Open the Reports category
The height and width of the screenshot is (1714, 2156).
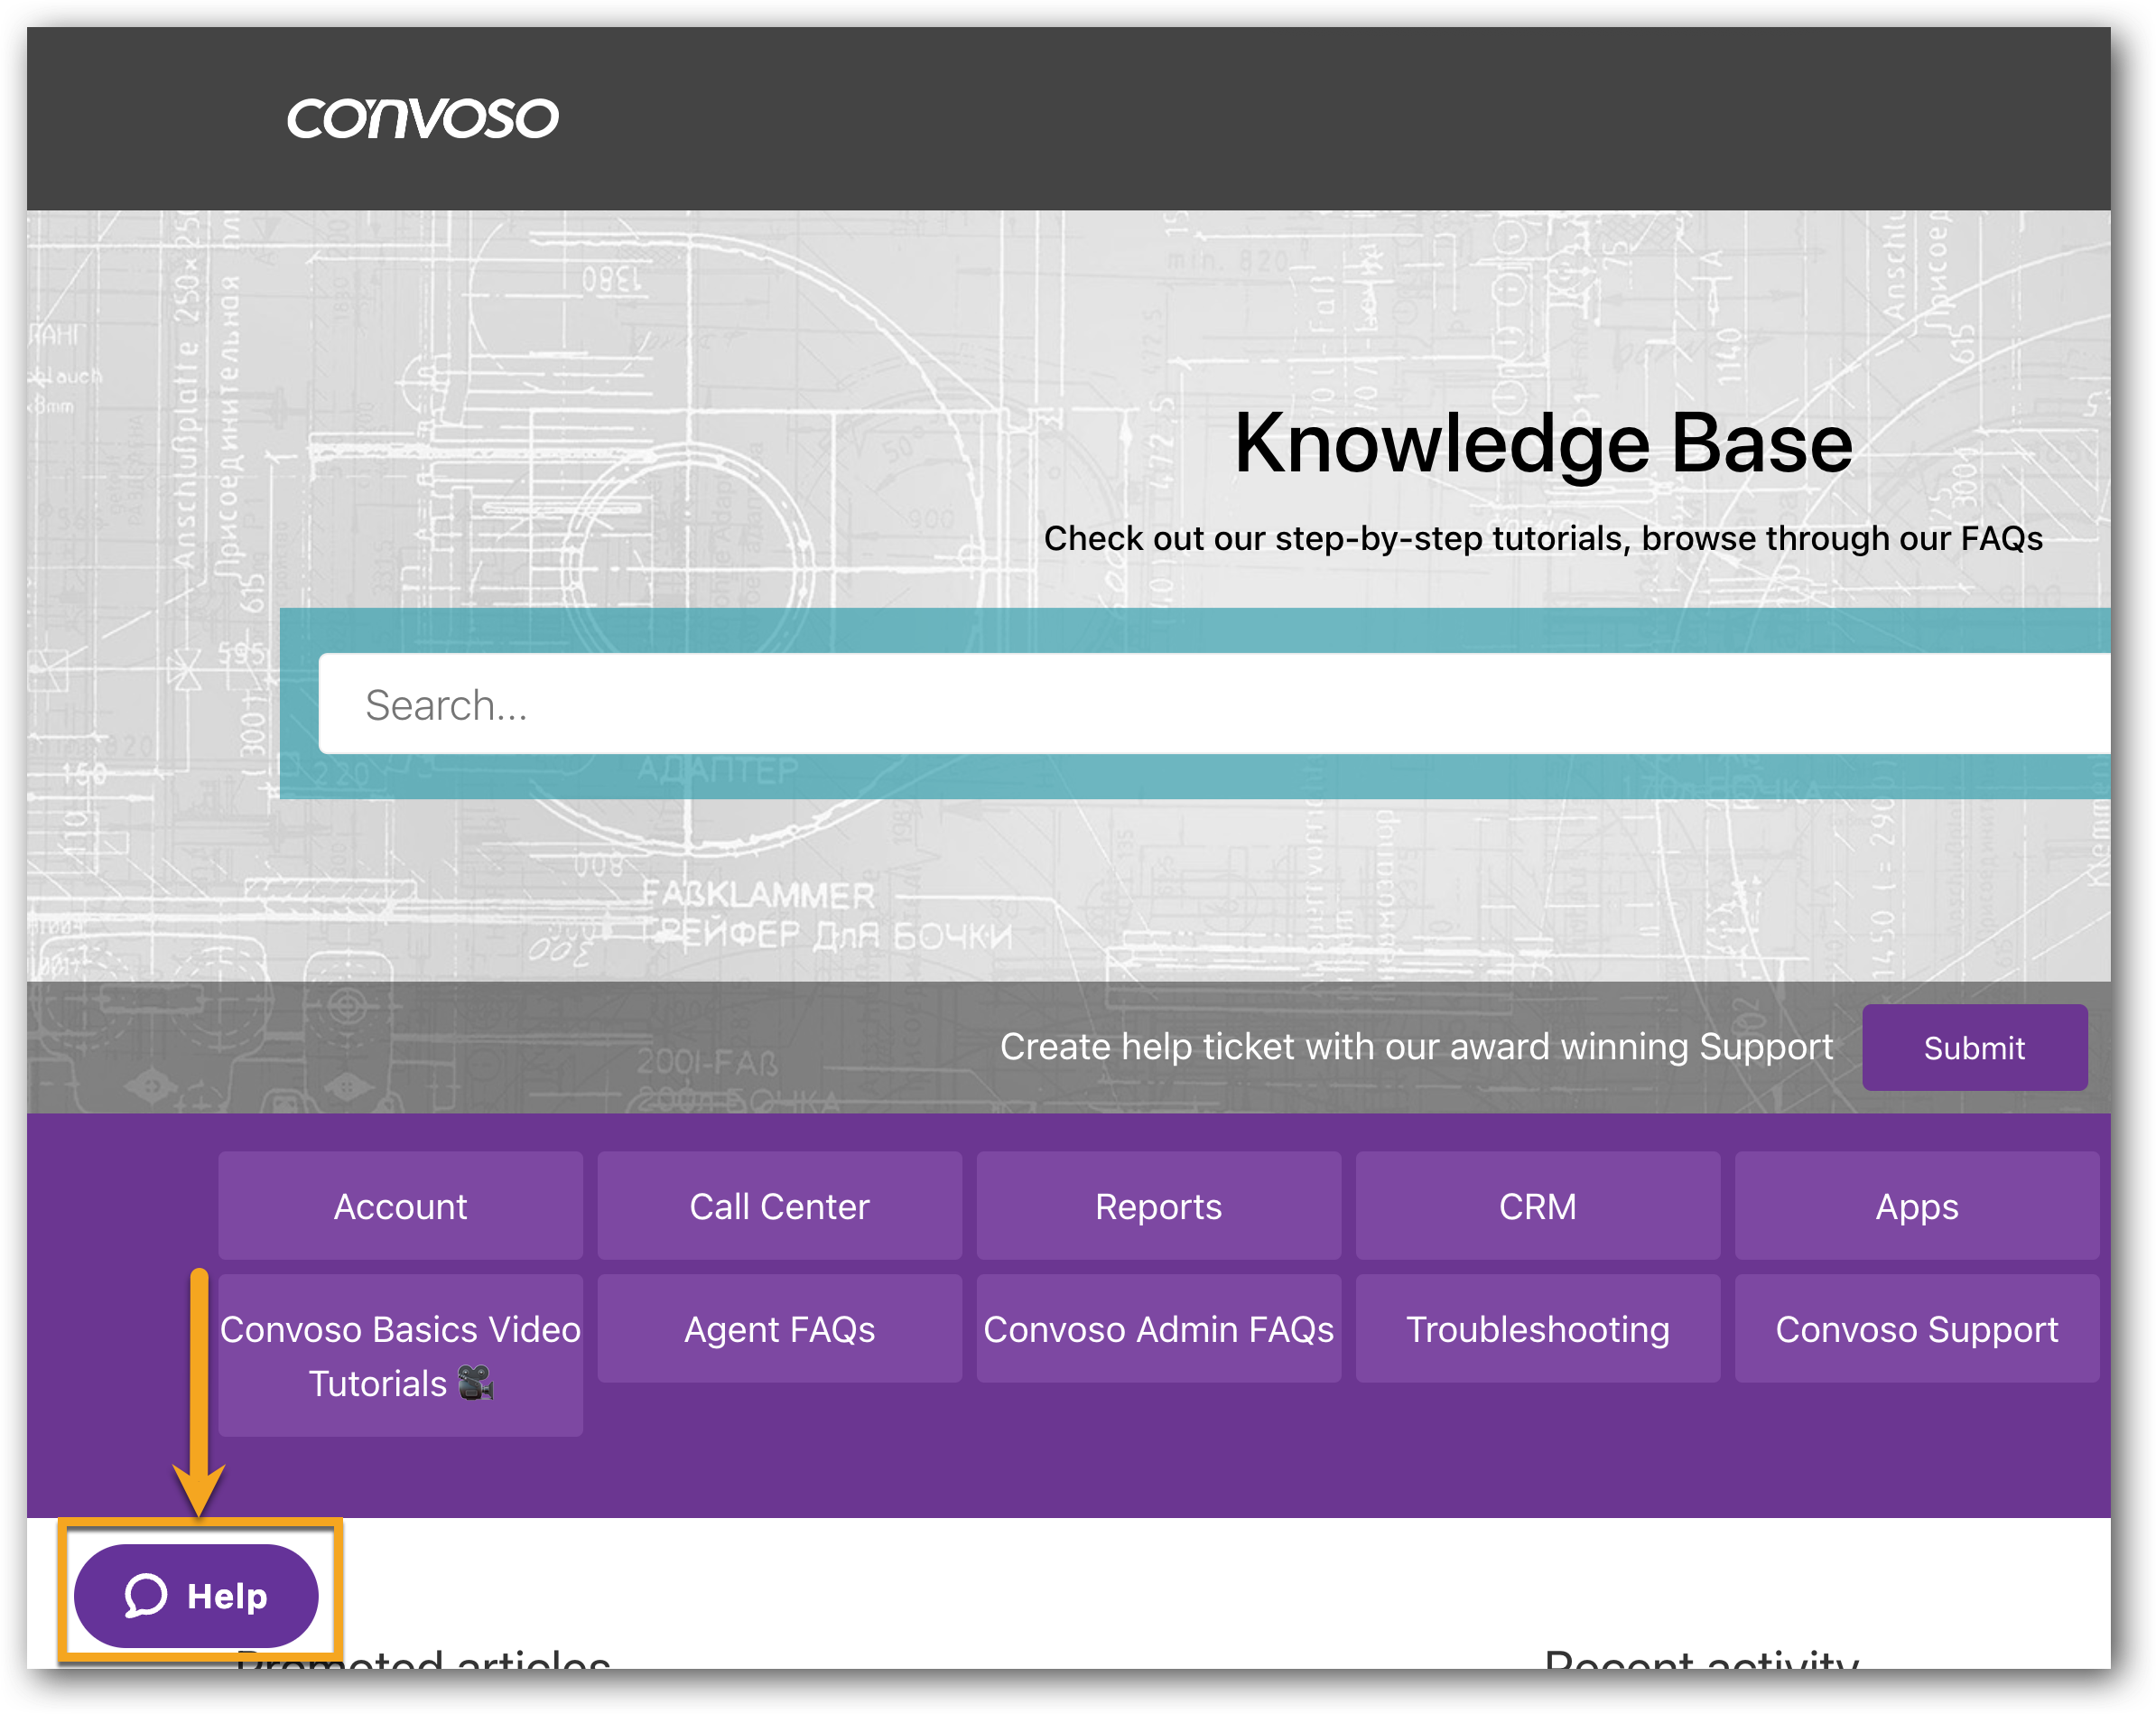1158,1206
